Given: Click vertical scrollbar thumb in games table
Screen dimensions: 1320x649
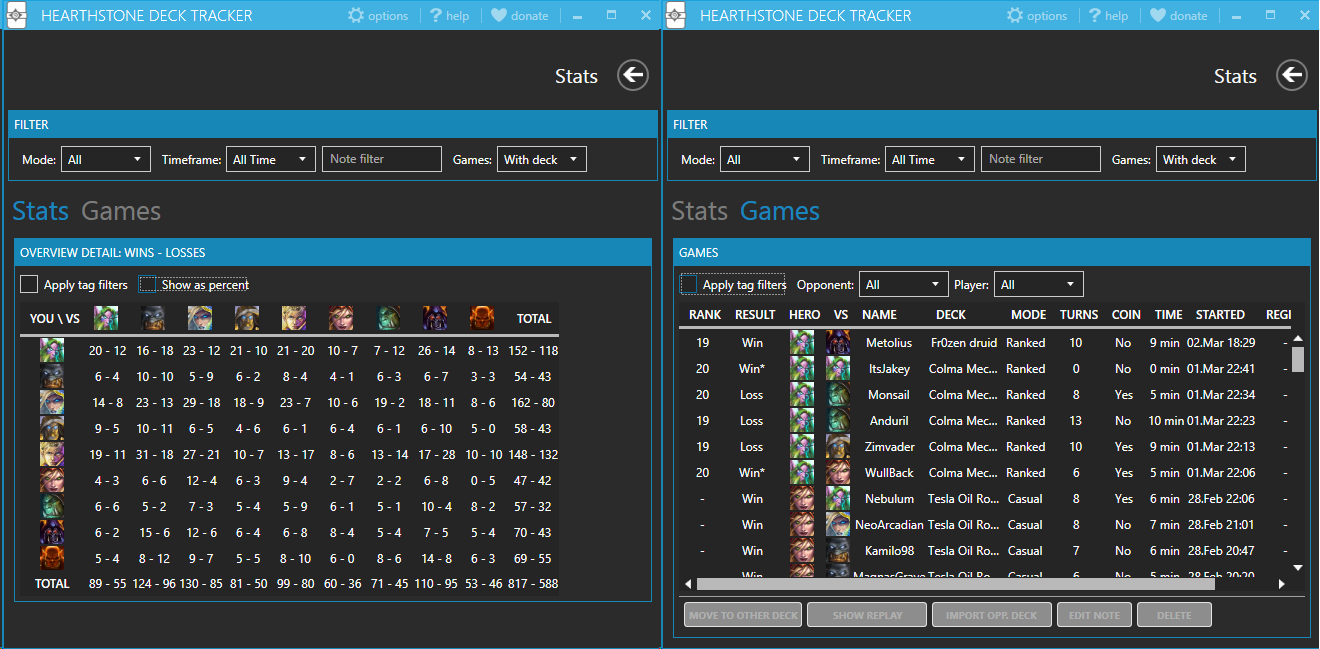Looking at the screenshot, I should click(x=1298, y=360).
